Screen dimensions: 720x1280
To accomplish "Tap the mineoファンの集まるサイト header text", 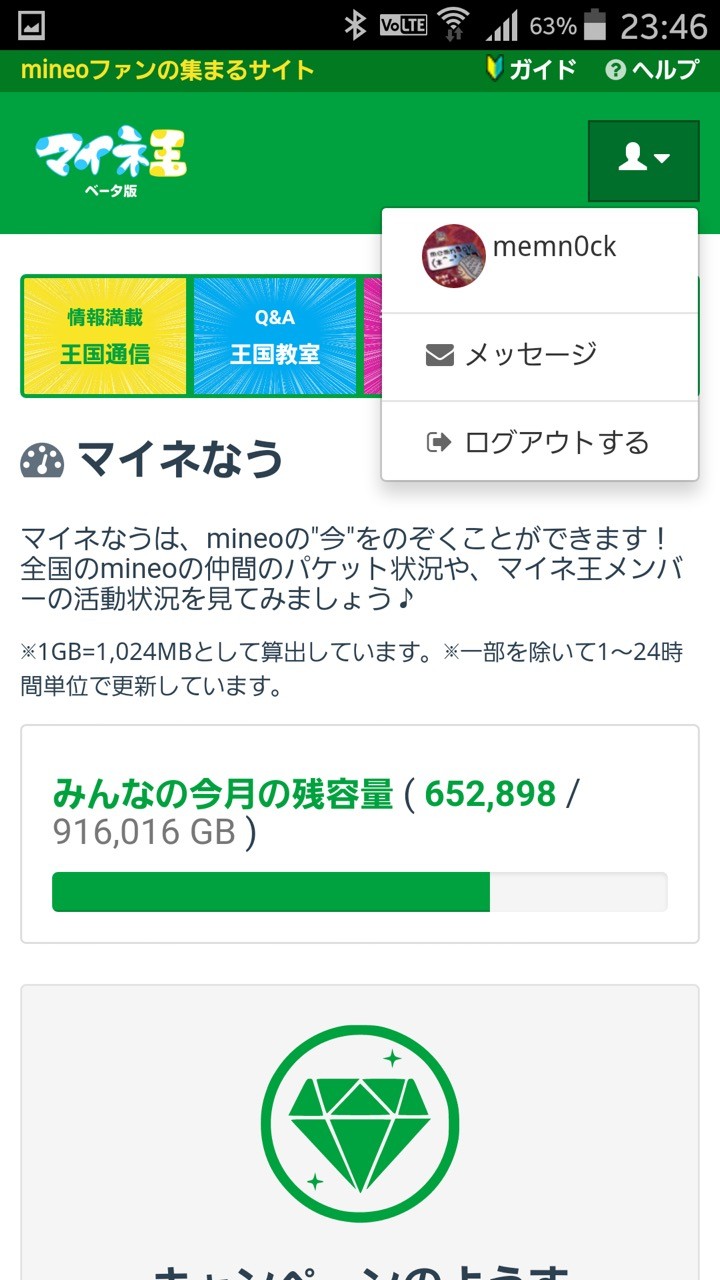I will click(167, 70).
